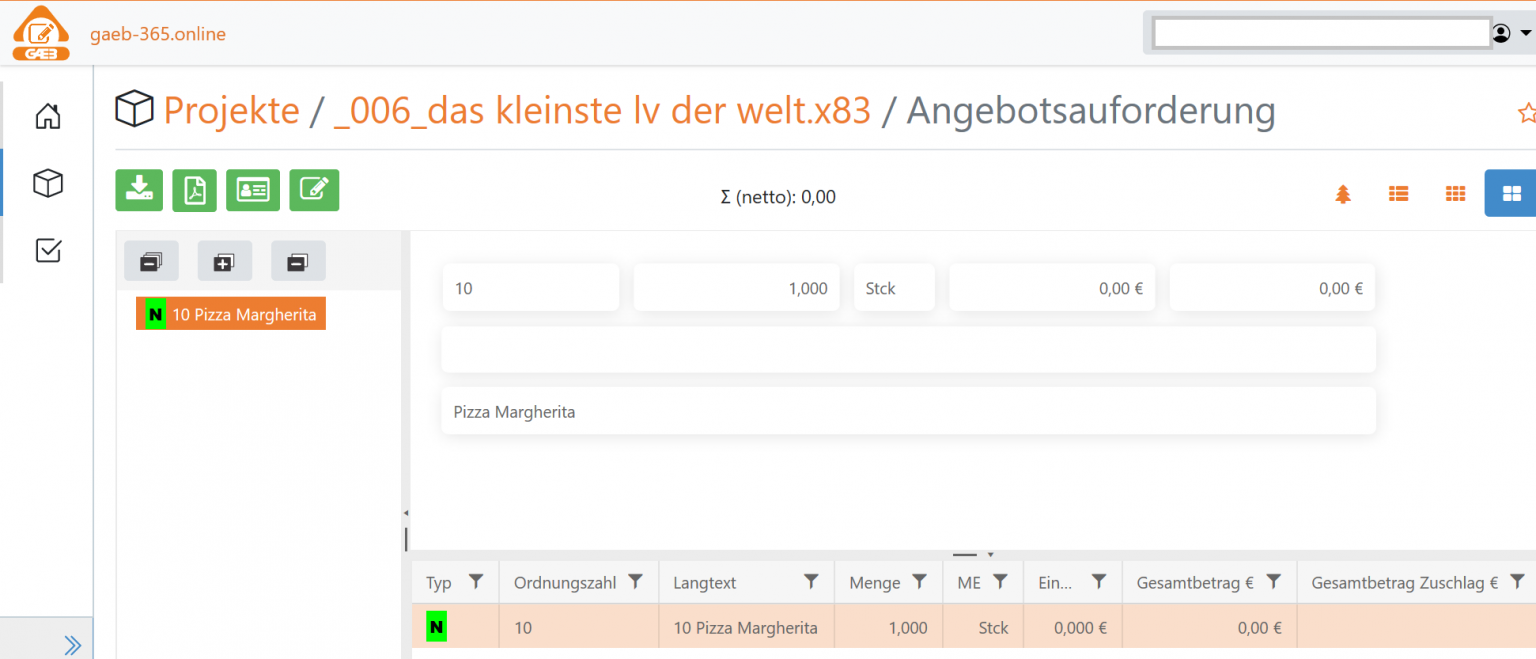Open the Home icon in the sidebar
This screenshot has width=1536, height=659.
(x=47, y=116)
